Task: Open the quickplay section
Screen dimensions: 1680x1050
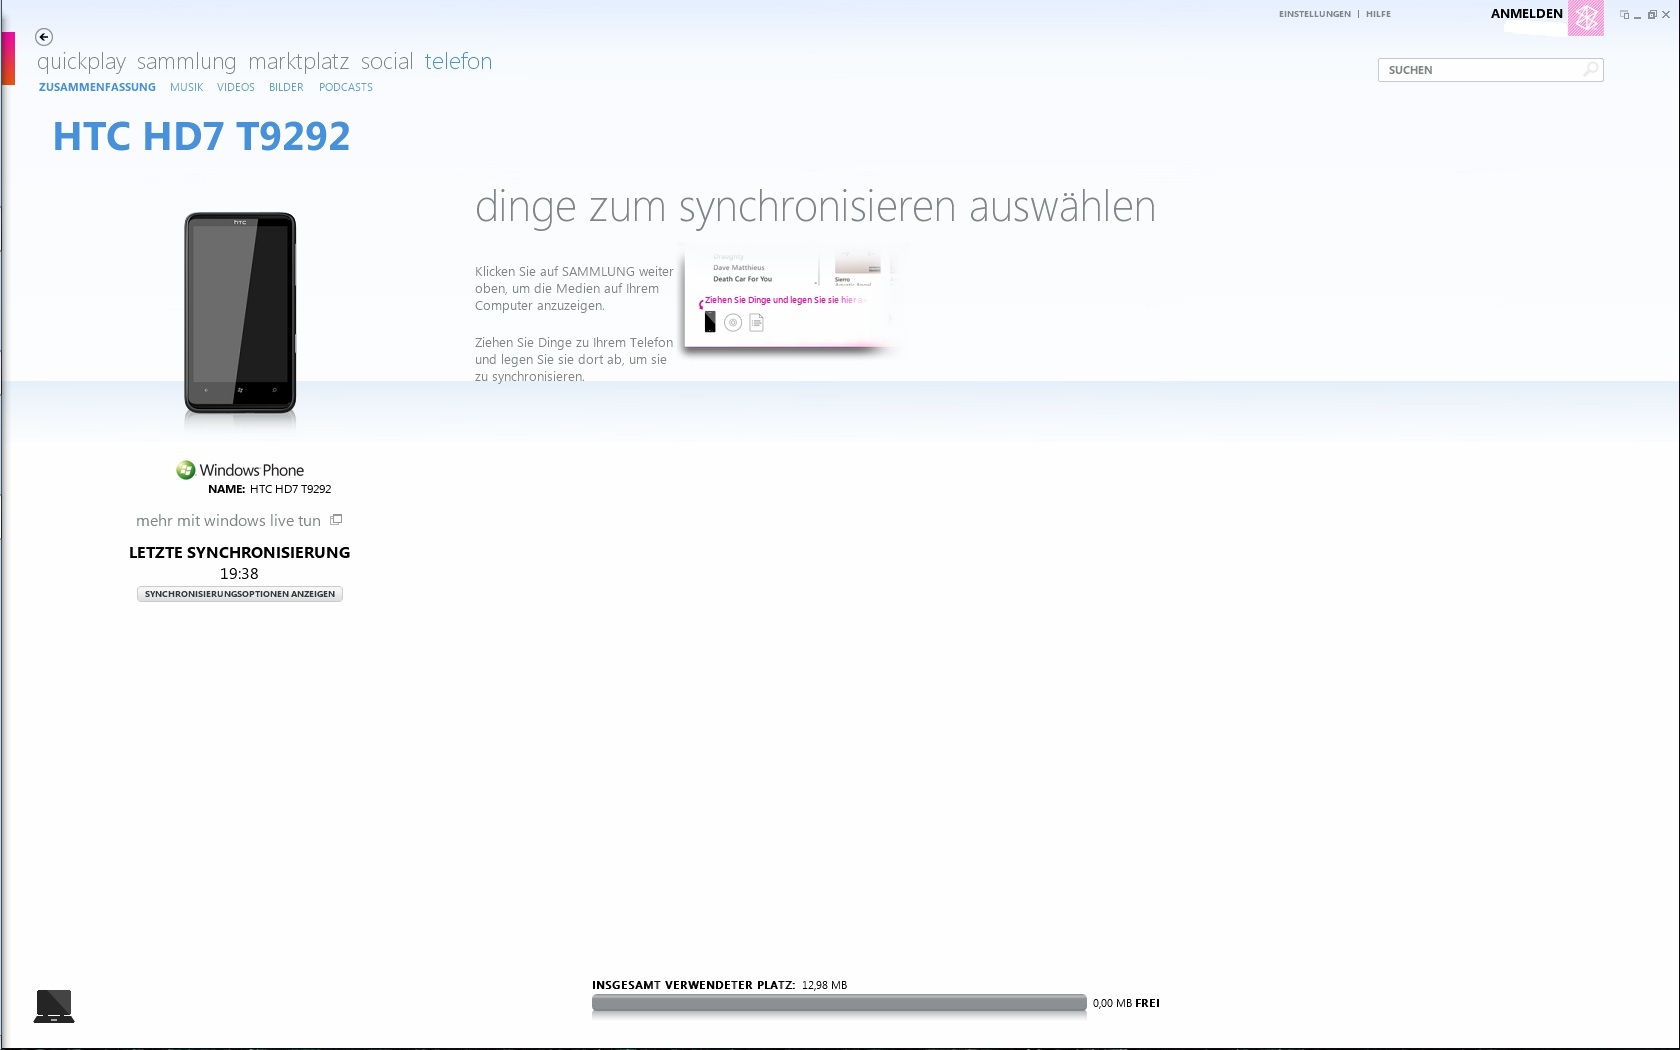Action: [x=81, y=62]
